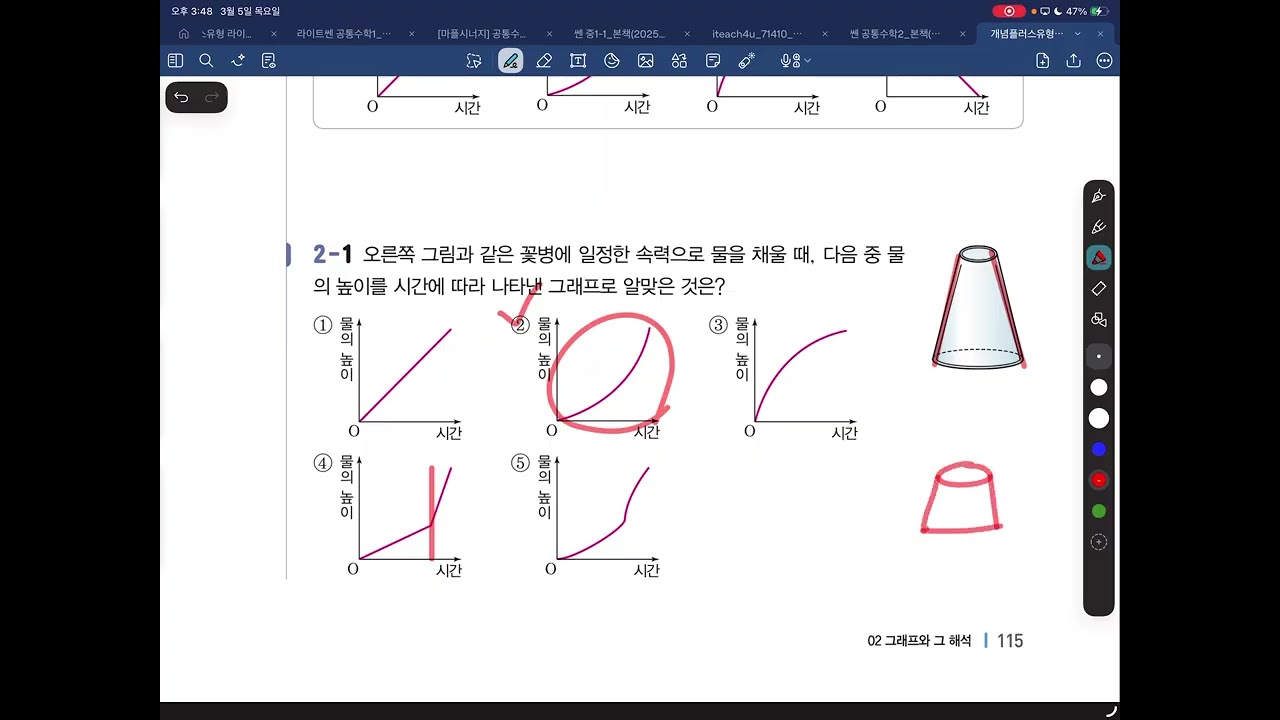
Task: Close the iteach4u_71410 tab
Action: tap(825, 34)
